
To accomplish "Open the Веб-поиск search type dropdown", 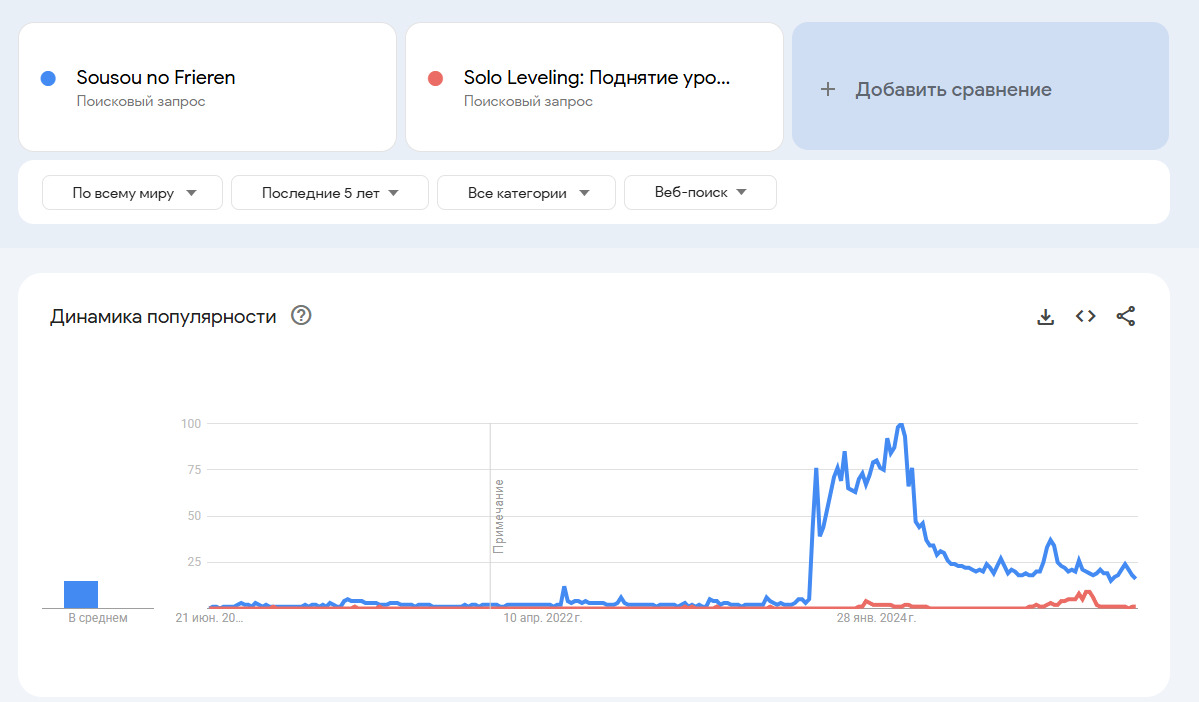I will (x=700, y=193).
